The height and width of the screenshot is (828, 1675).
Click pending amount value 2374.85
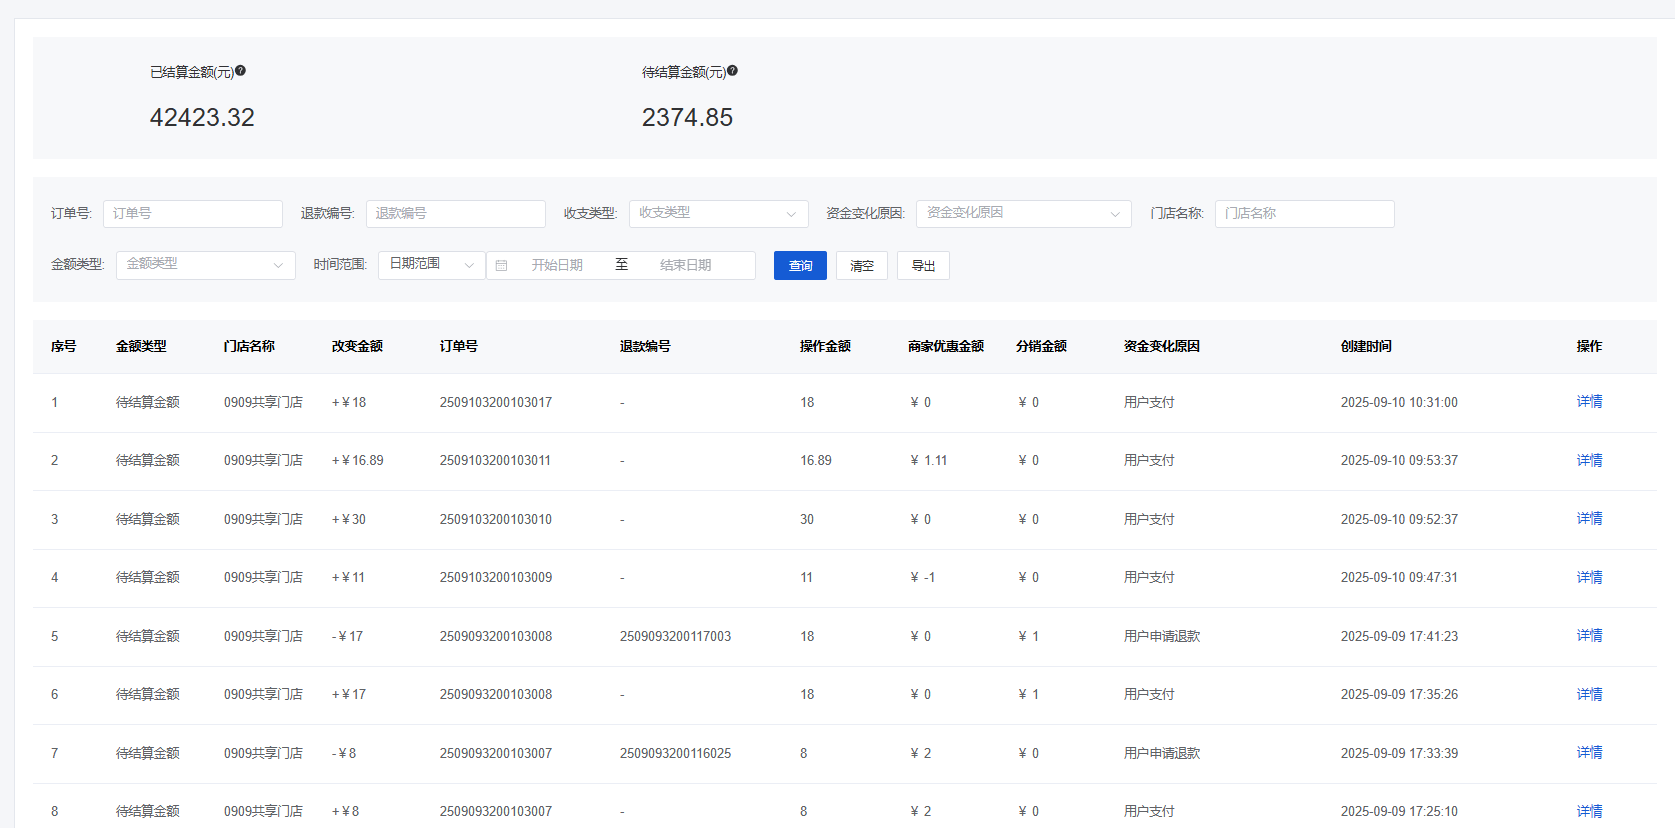tap(687, 117)
